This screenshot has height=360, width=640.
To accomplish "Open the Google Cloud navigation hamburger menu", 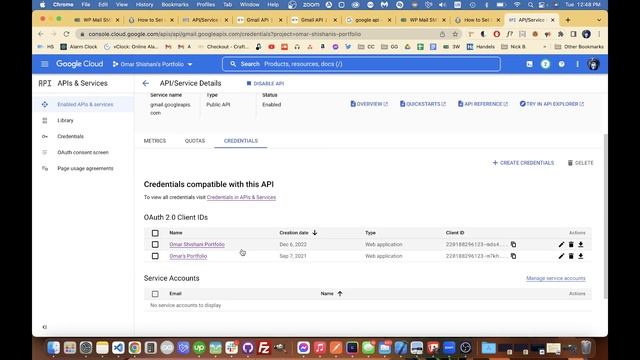I will pos(44,64).
